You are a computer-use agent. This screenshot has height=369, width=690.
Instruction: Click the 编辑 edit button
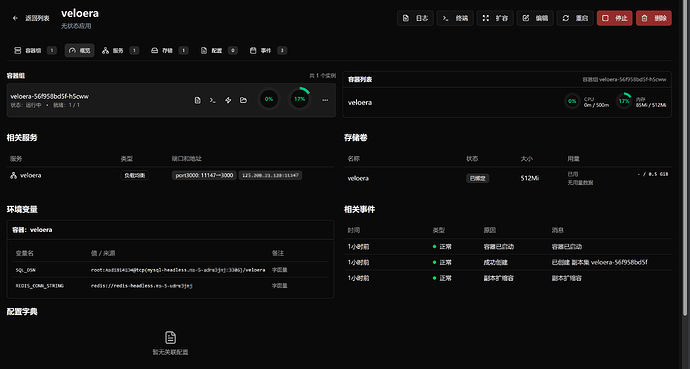[535, 18]
